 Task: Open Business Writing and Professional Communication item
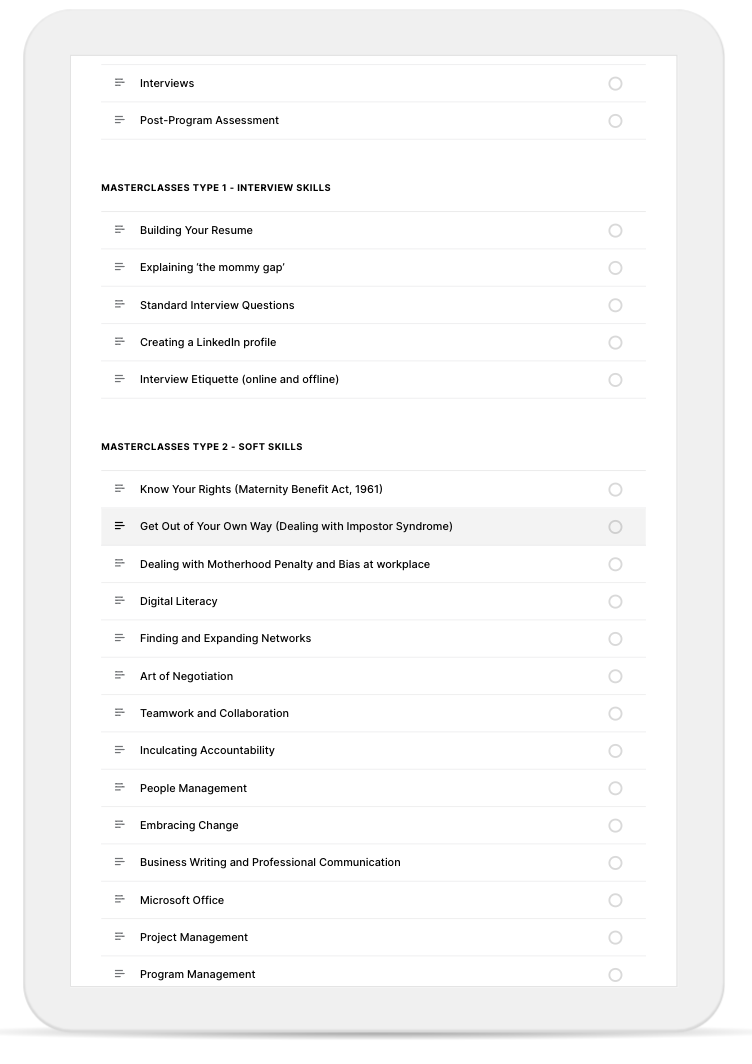pos(270,862)
